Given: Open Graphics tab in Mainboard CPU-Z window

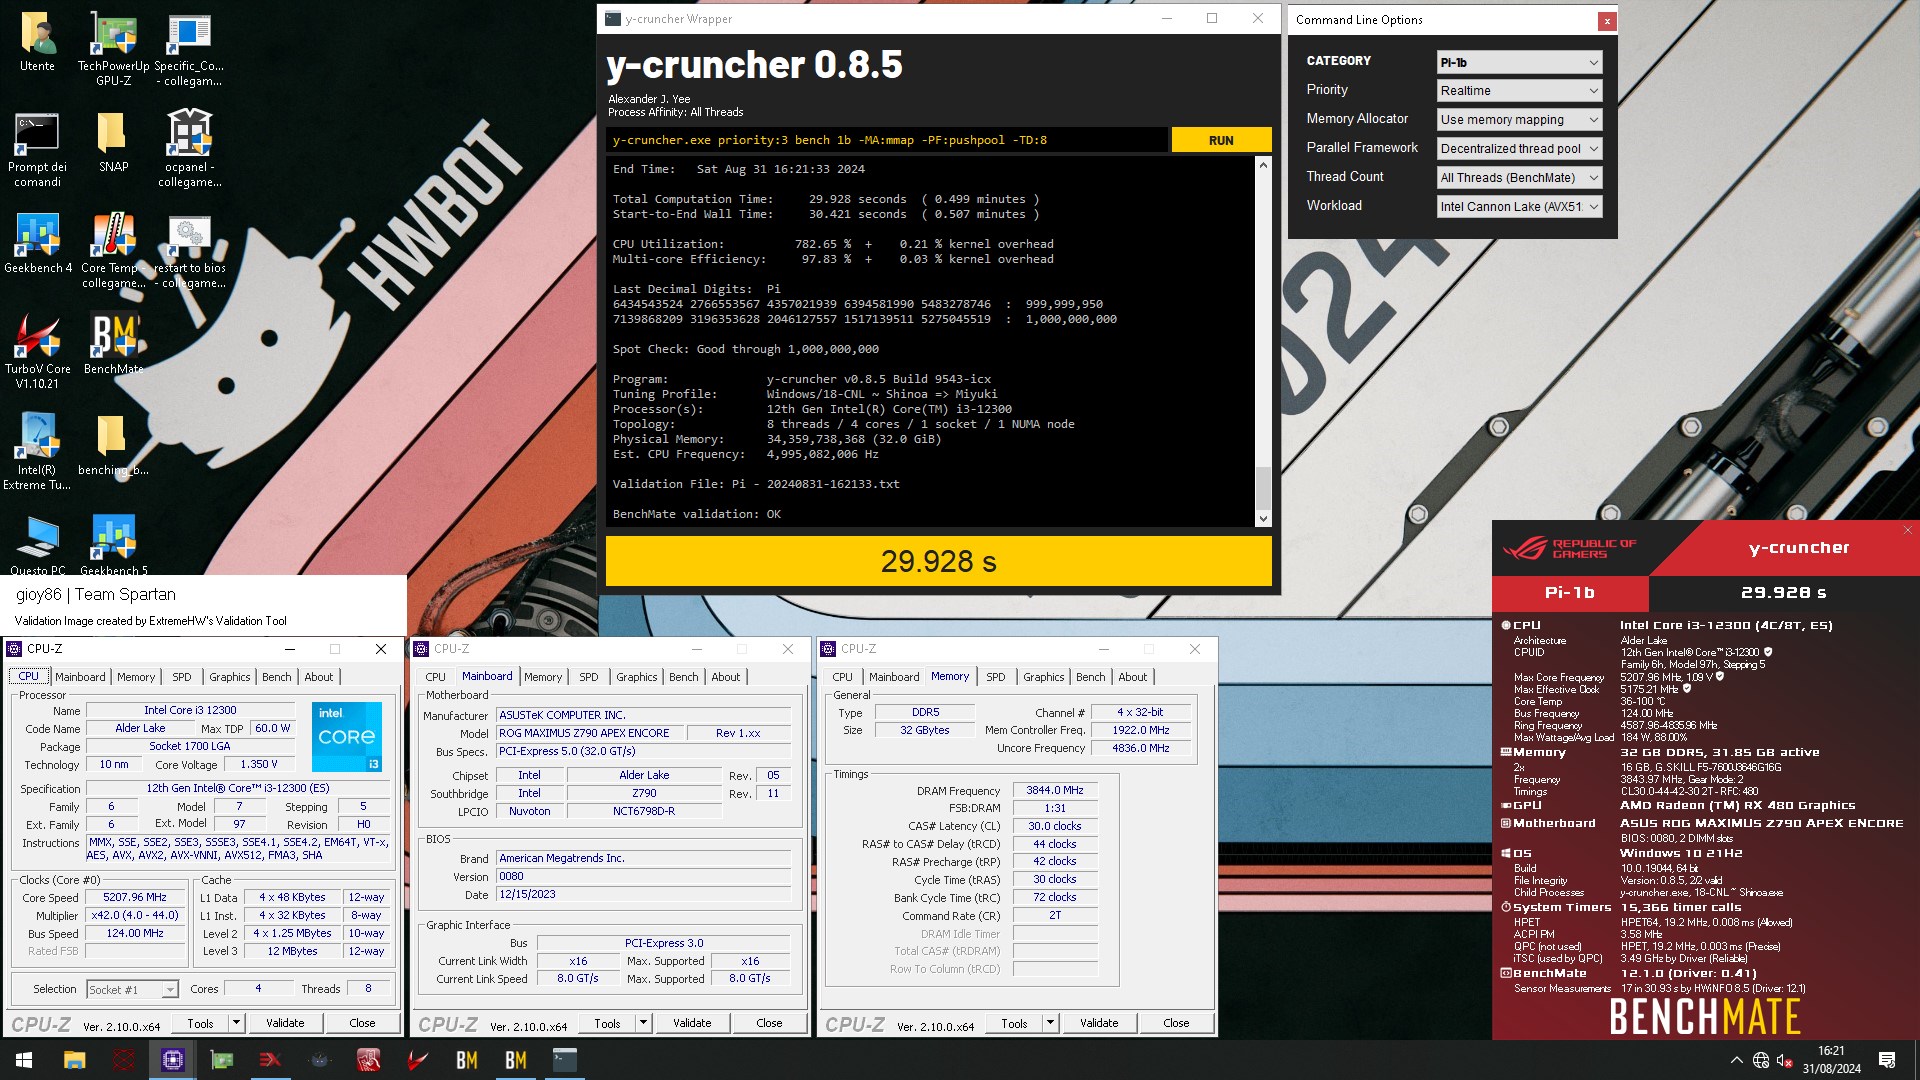Looking at the screenshot, I should pyautogui.click(x=637, y=677).
